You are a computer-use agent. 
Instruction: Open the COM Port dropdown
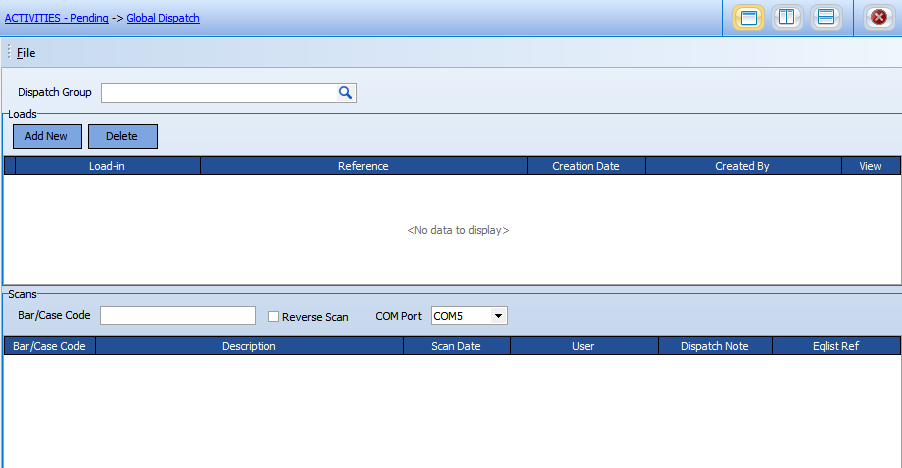498,316
